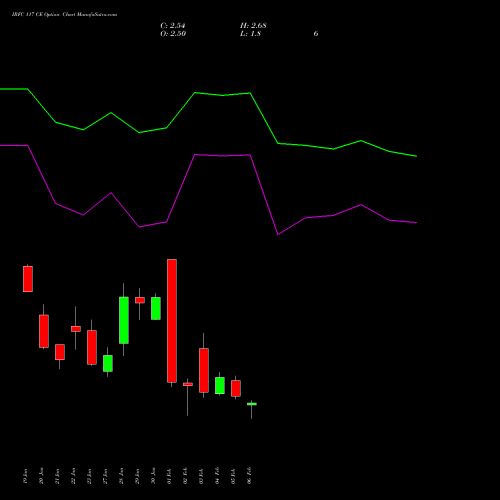The width and height of the screenshot is (500, 500).
Task: Click the close value C: 2.54
Action: [x=173, y=26]
